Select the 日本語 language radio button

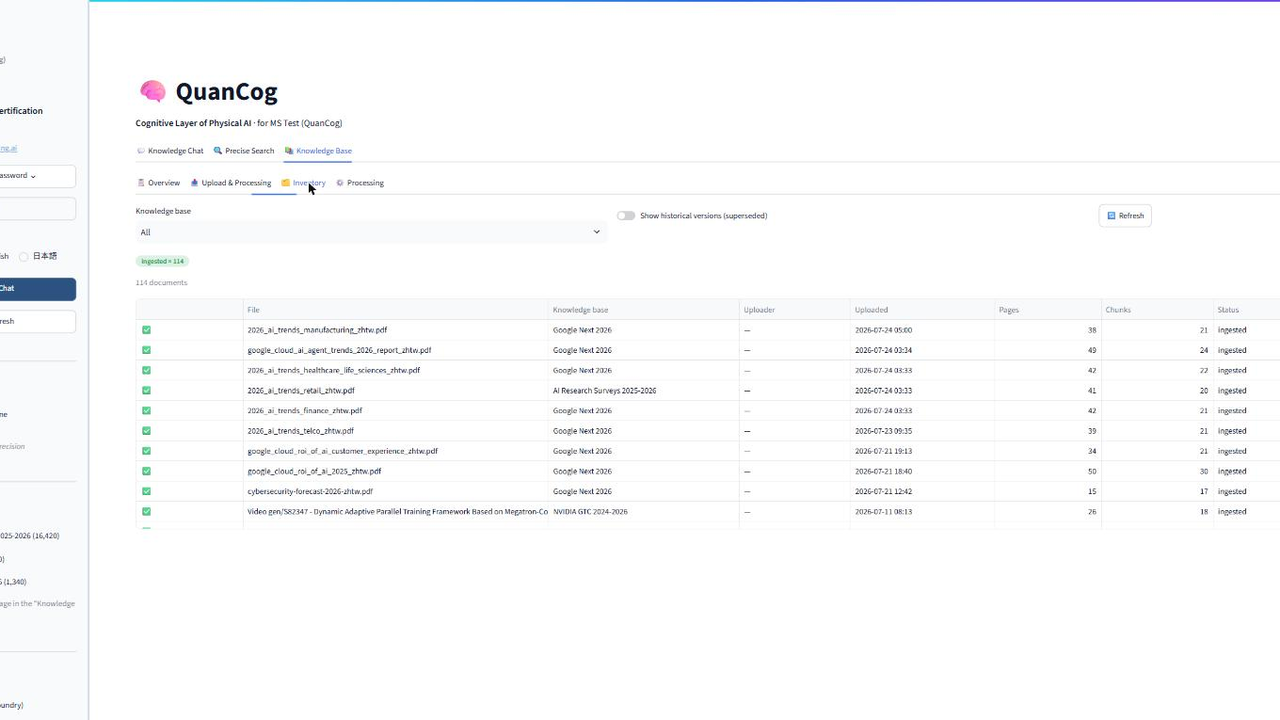[24, 256]
